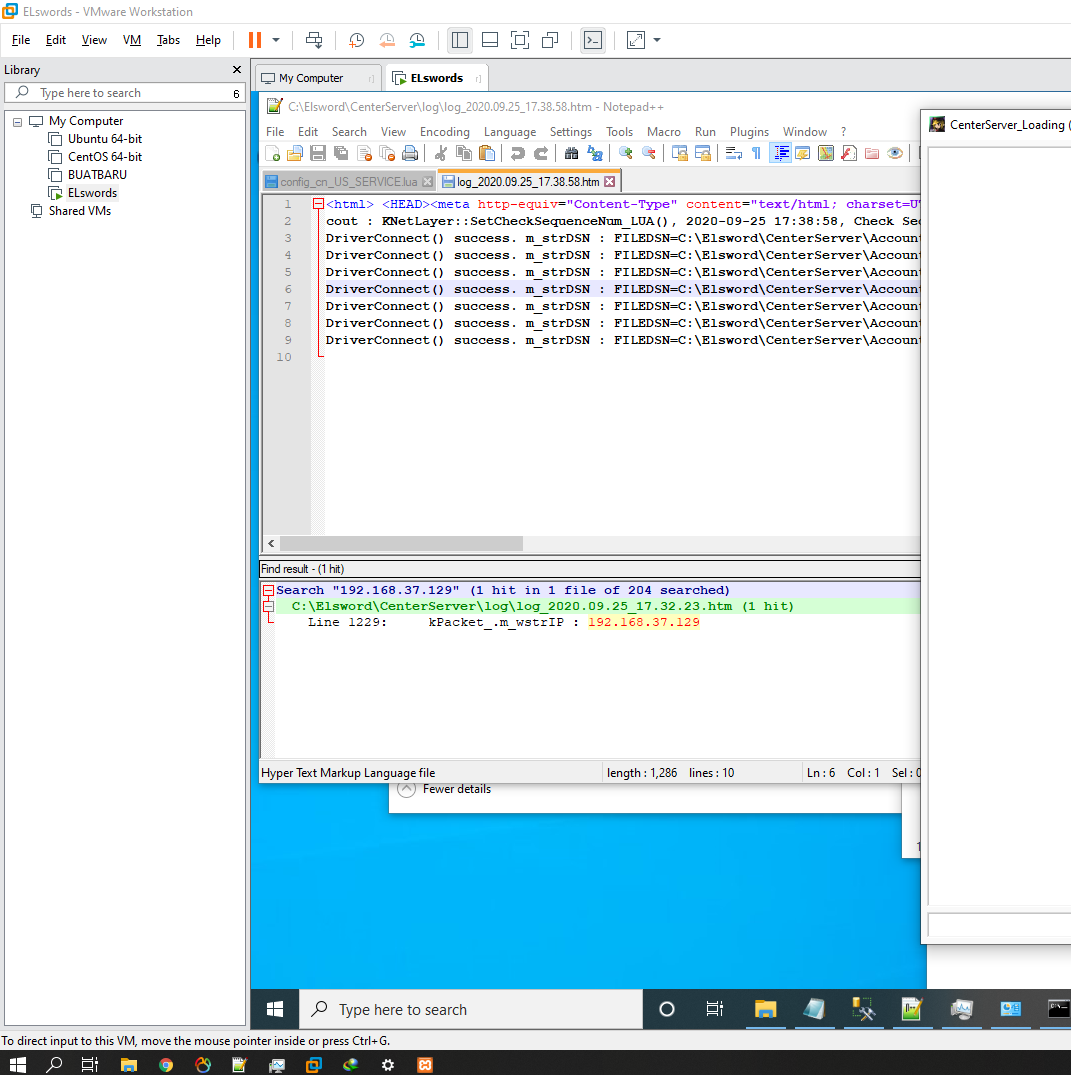
Task: Open Chrome from the host taskbar
Action: click(166, 1065)
